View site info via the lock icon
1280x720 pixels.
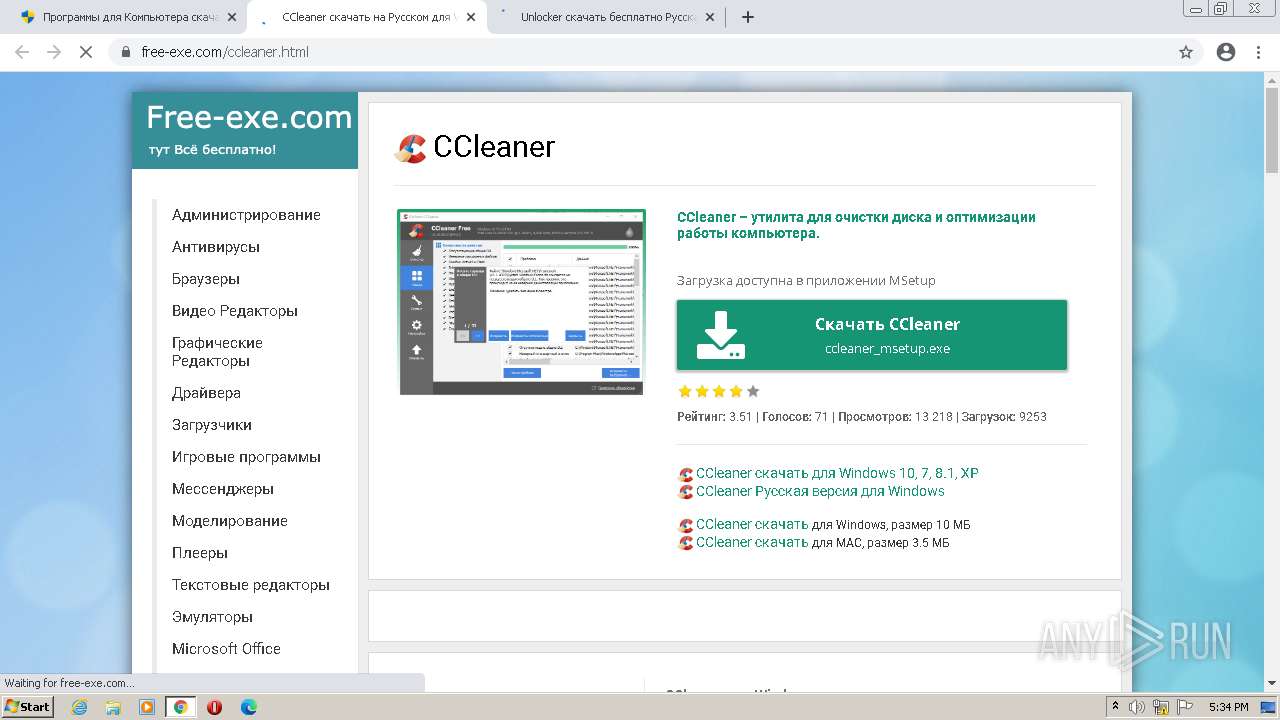[x=125, y=52]
